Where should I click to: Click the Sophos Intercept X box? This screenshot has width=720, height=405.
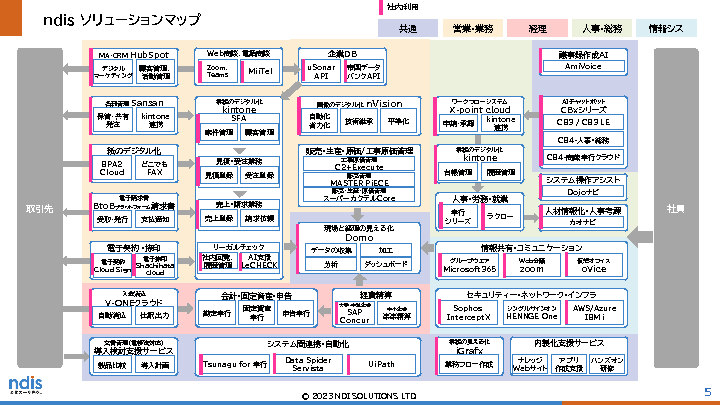pos(468,312)
